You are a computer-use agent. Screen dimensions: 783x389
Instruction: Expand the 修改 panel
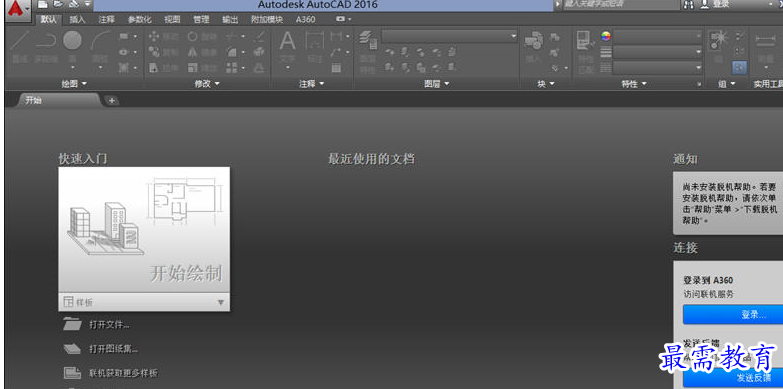(x=207, y=84)
